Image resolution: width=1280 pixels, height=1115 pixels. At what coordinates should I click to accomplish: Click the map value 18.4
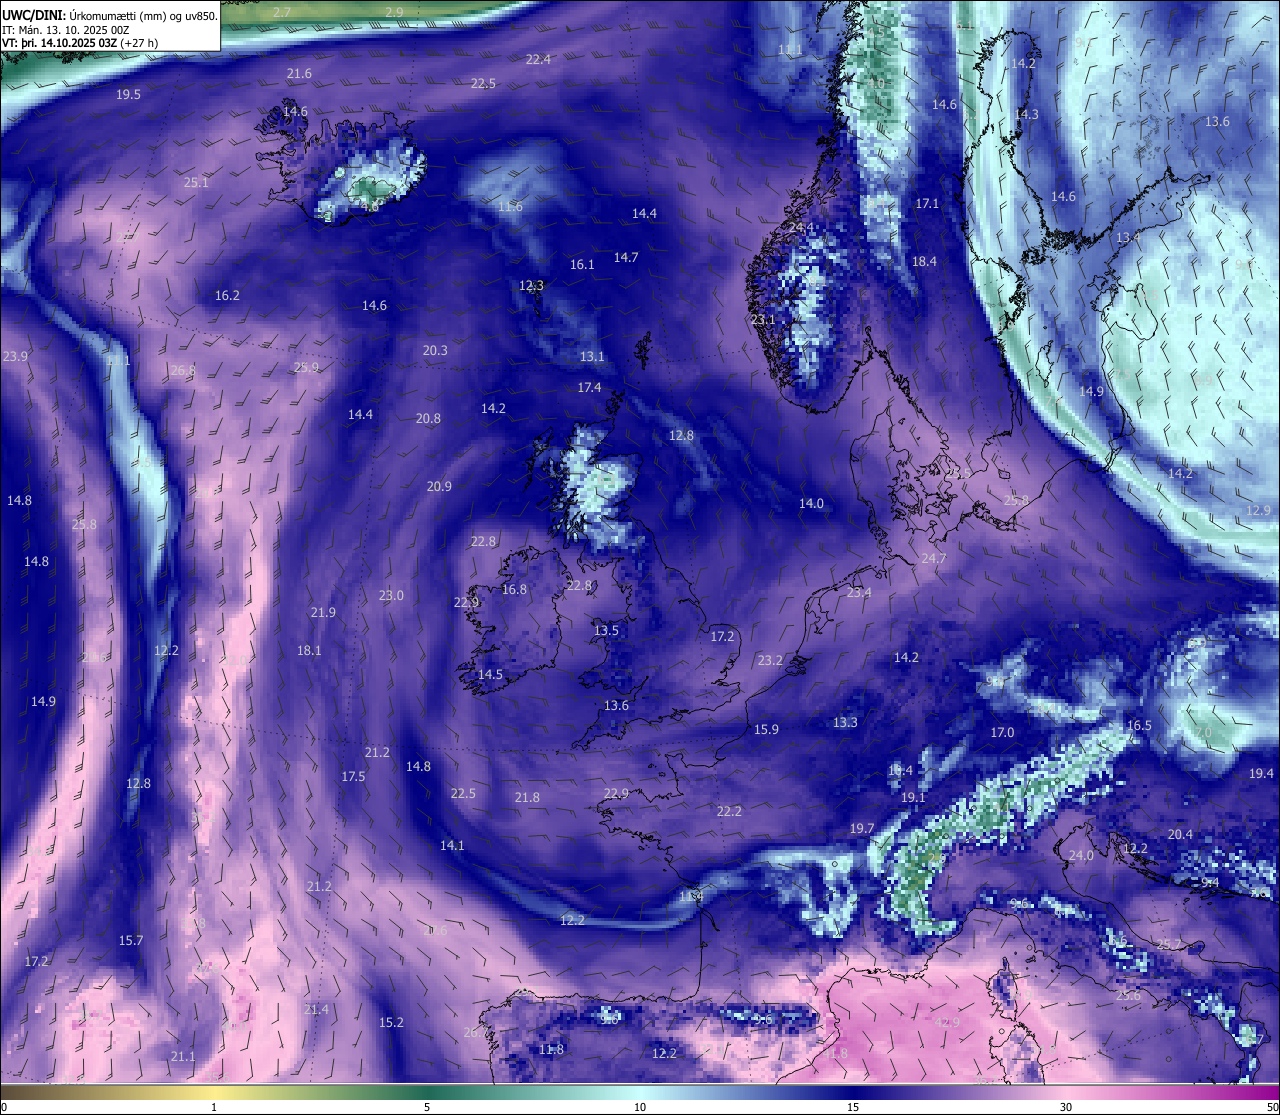pyautogui.click(x=924, y=262)
